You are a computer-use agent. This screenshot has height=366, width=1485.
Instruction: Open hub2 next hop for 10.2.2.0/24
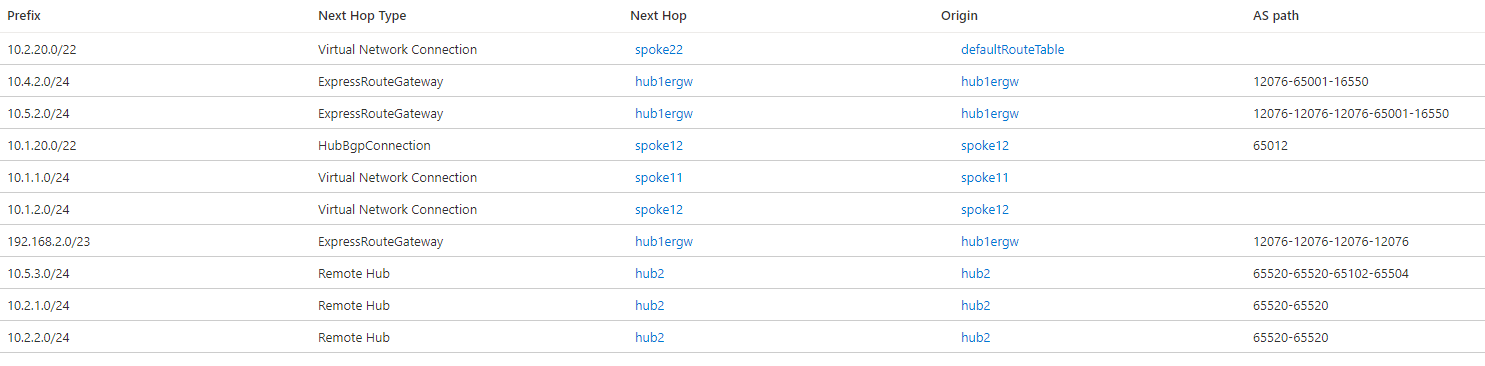(x=649, y=337)
